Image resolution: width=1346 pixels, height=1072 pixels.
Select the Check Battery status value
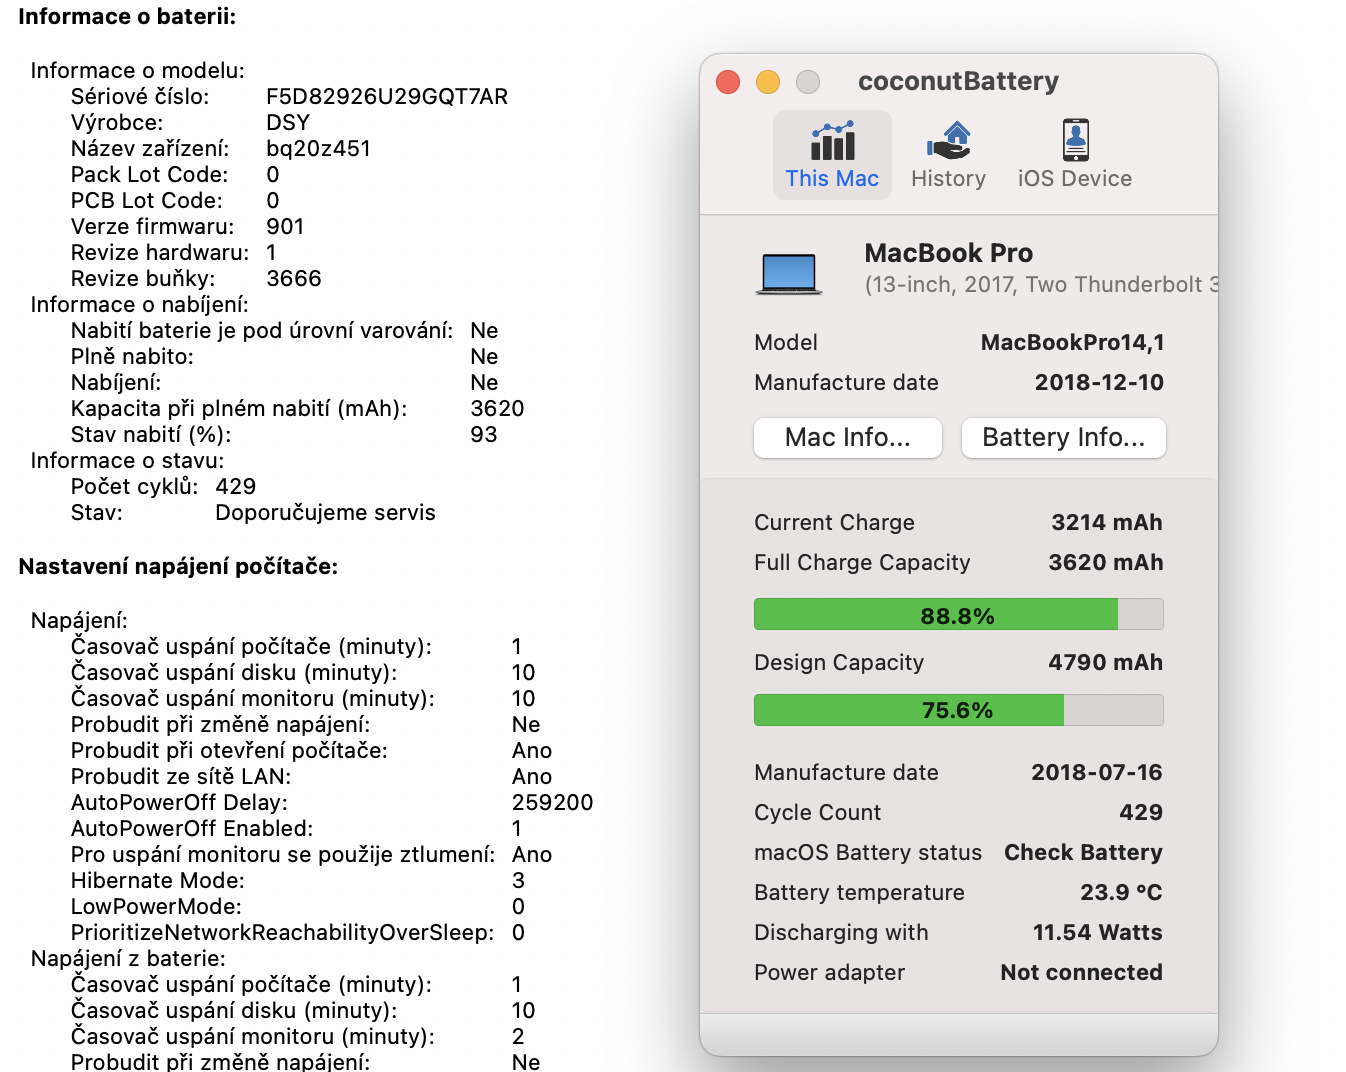click(1084, 852)
